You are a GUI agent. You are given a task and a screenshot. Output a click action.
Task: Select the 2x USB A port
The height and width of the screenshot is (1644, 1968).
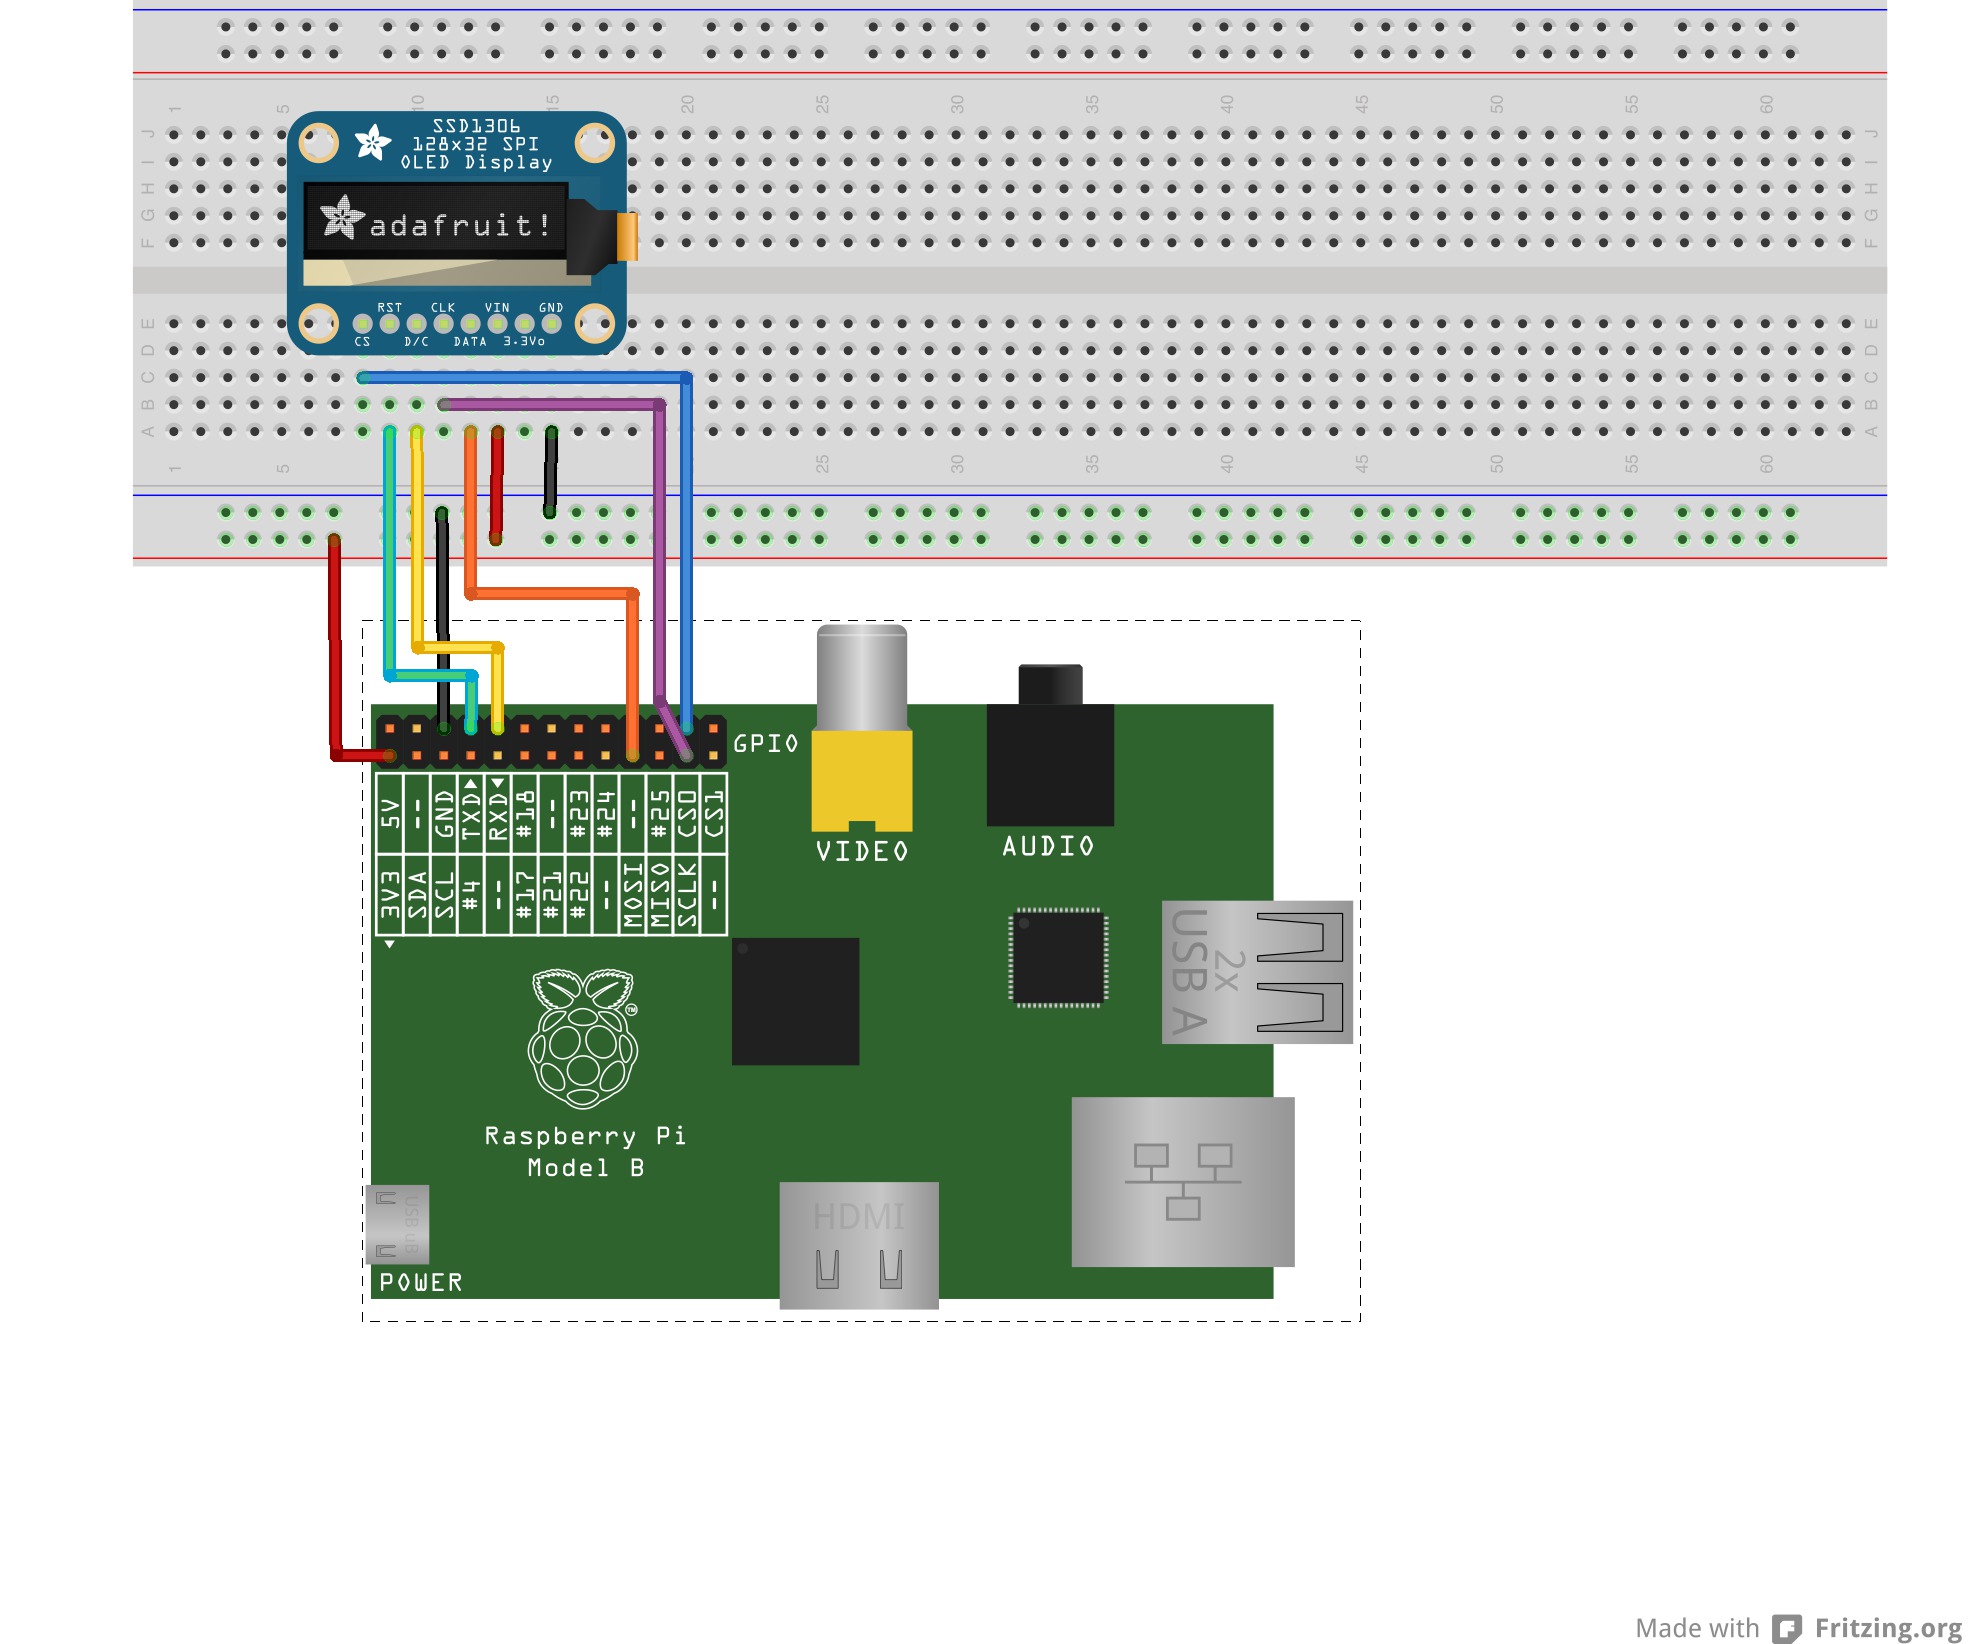coord(1257,972)
